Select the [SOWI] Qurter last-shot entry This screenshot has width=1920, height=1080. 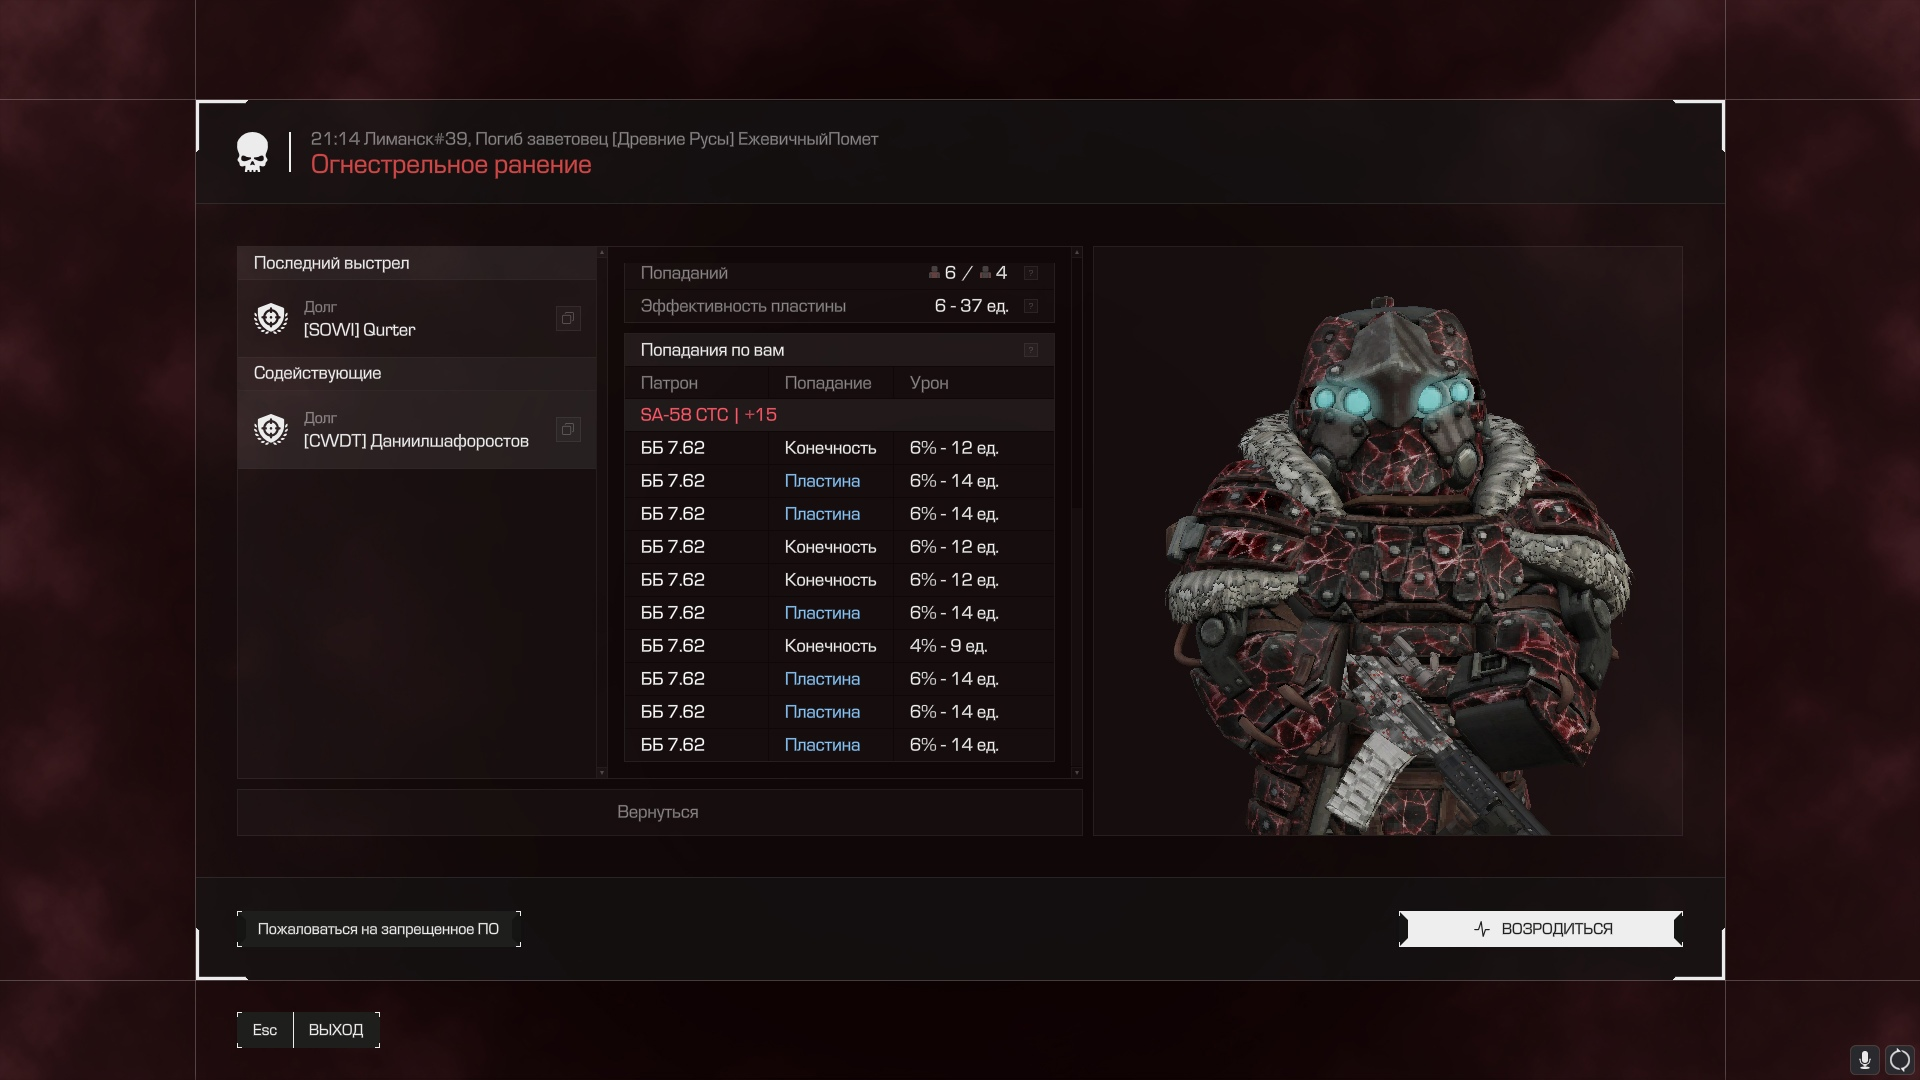click(416, 319)
